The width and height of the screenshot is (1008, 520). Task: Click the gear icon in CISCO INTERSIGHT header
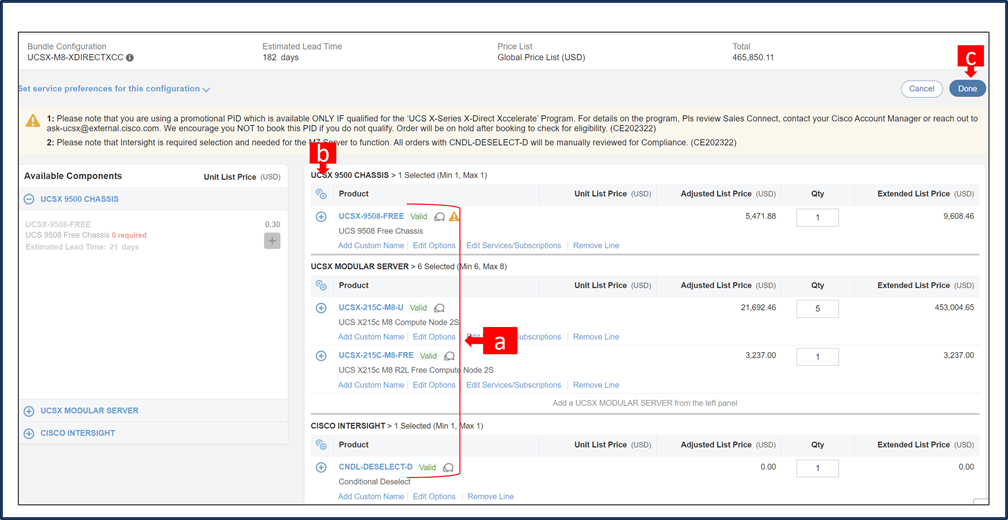coord(321,445)
